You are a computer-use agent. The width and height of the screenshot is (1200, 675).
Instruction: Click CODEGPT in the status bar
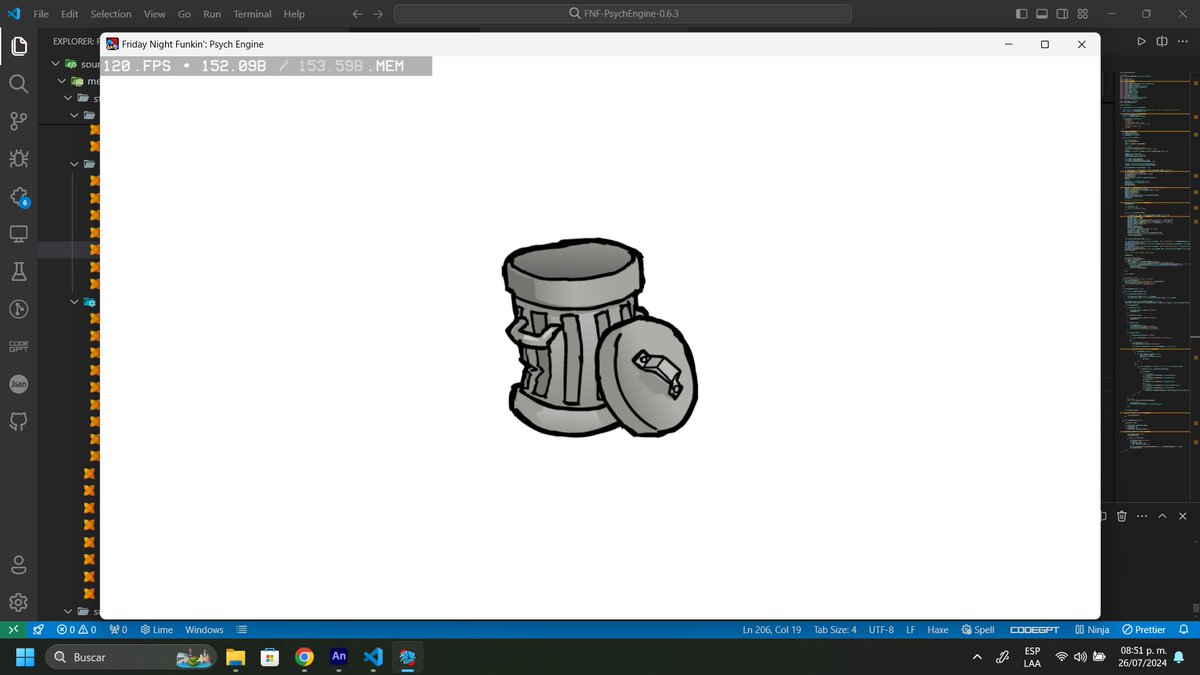pyautogui.click(x=1035, y=630)
